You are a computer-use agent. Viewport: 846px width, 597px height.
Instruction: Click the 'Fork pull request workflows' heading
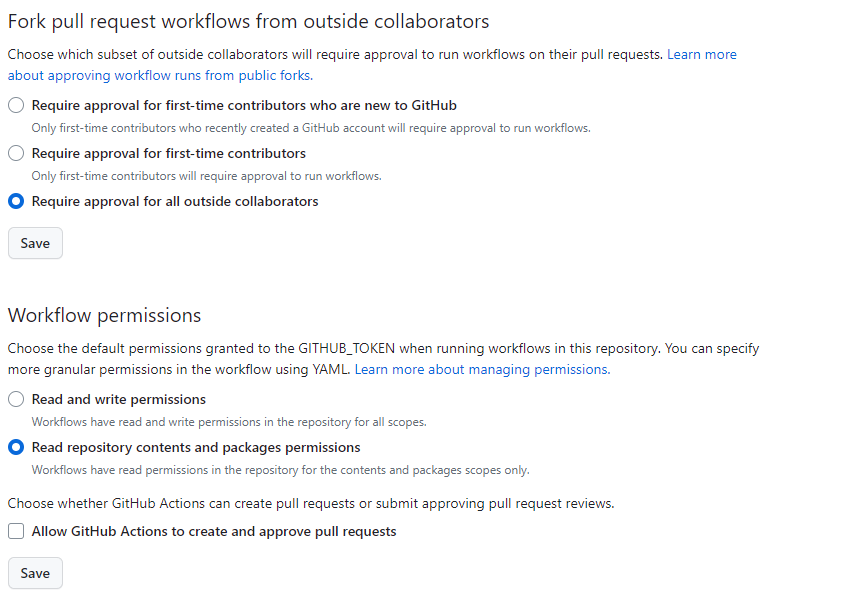tap(248, 22)
